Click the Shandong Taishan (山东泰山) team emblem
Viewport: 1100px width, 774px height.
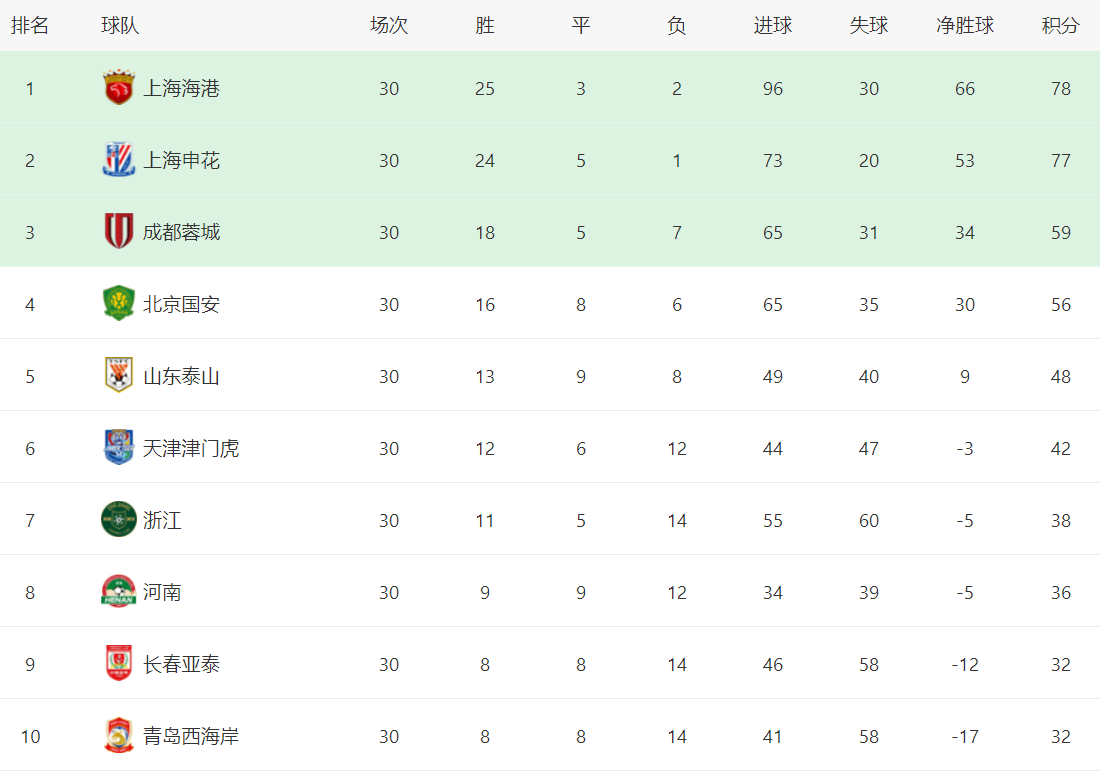(119, 376)
